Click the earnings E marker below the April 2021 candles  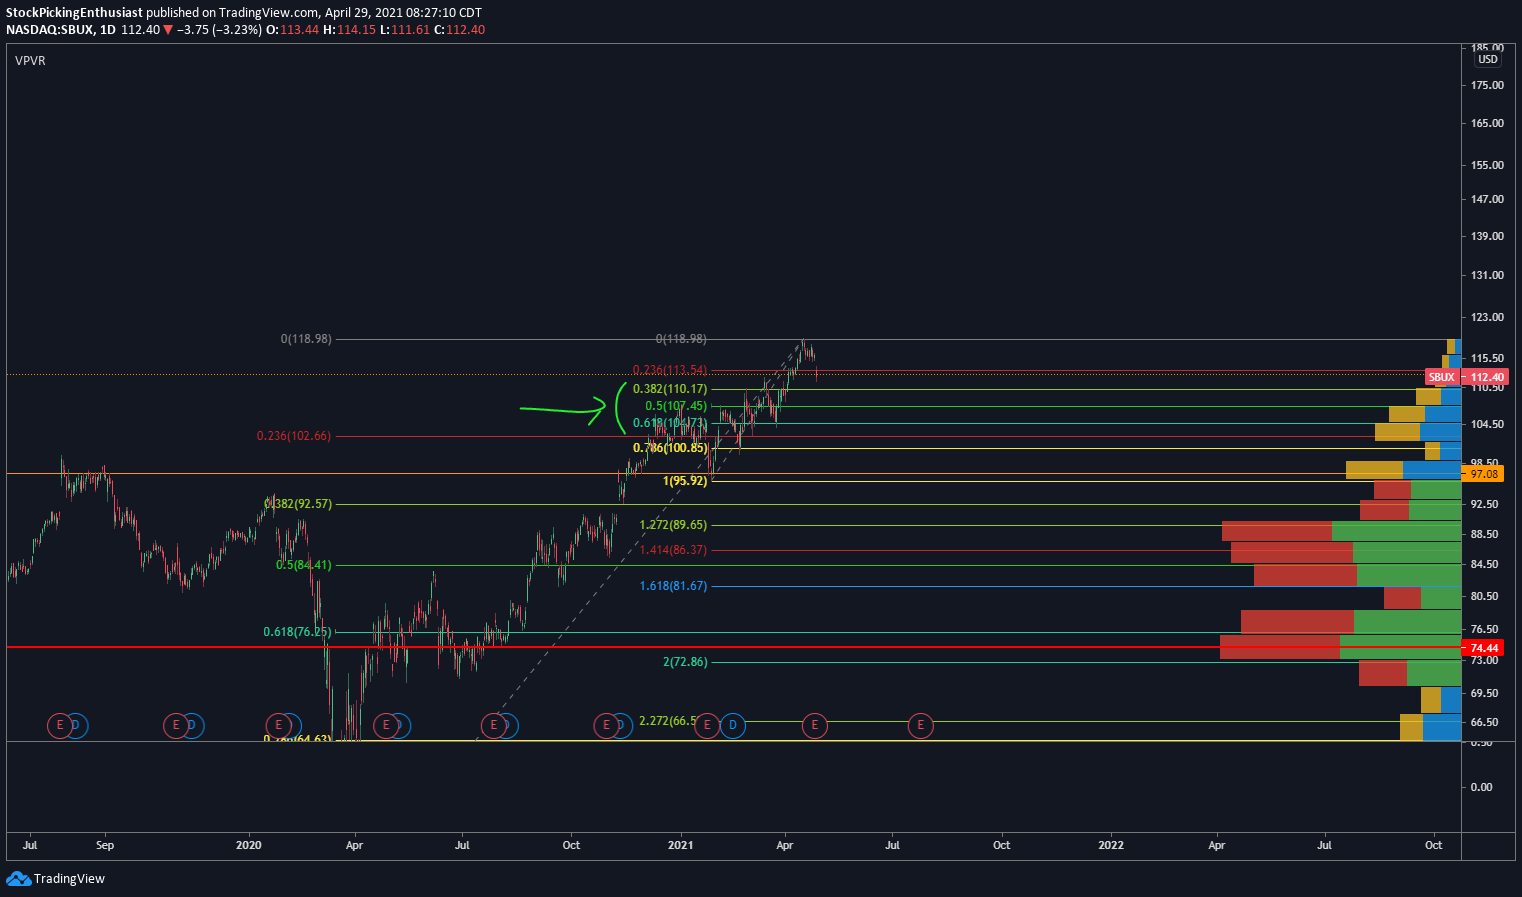pos(815,725)
